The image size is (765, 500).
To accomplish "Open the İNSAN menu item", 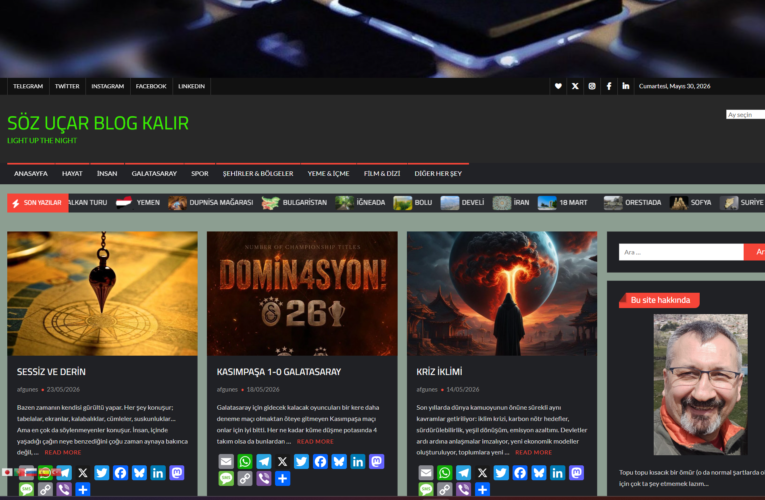I will (x=107, y=174).
